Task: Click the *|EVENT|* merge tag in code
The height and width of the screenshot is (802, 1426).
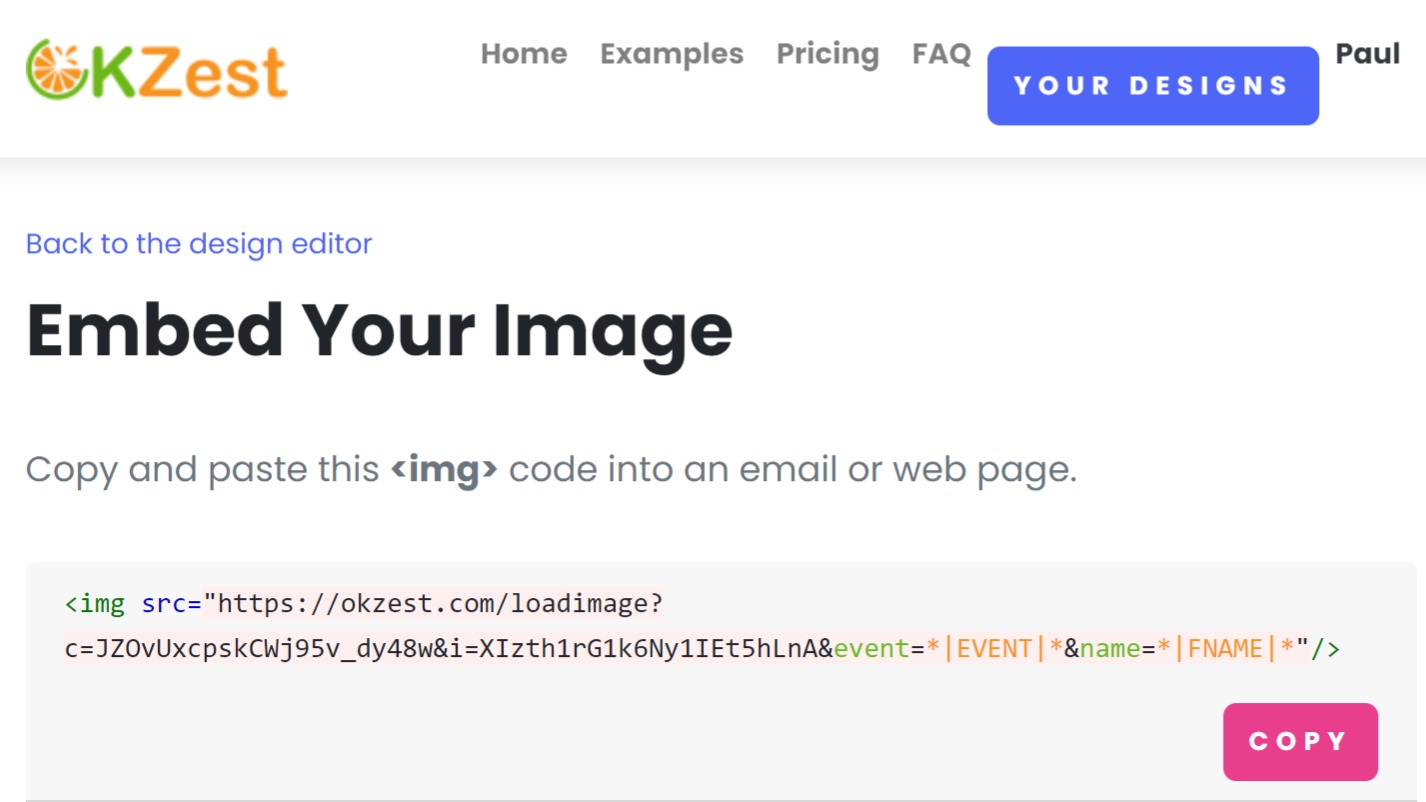Action: (994, 649)
